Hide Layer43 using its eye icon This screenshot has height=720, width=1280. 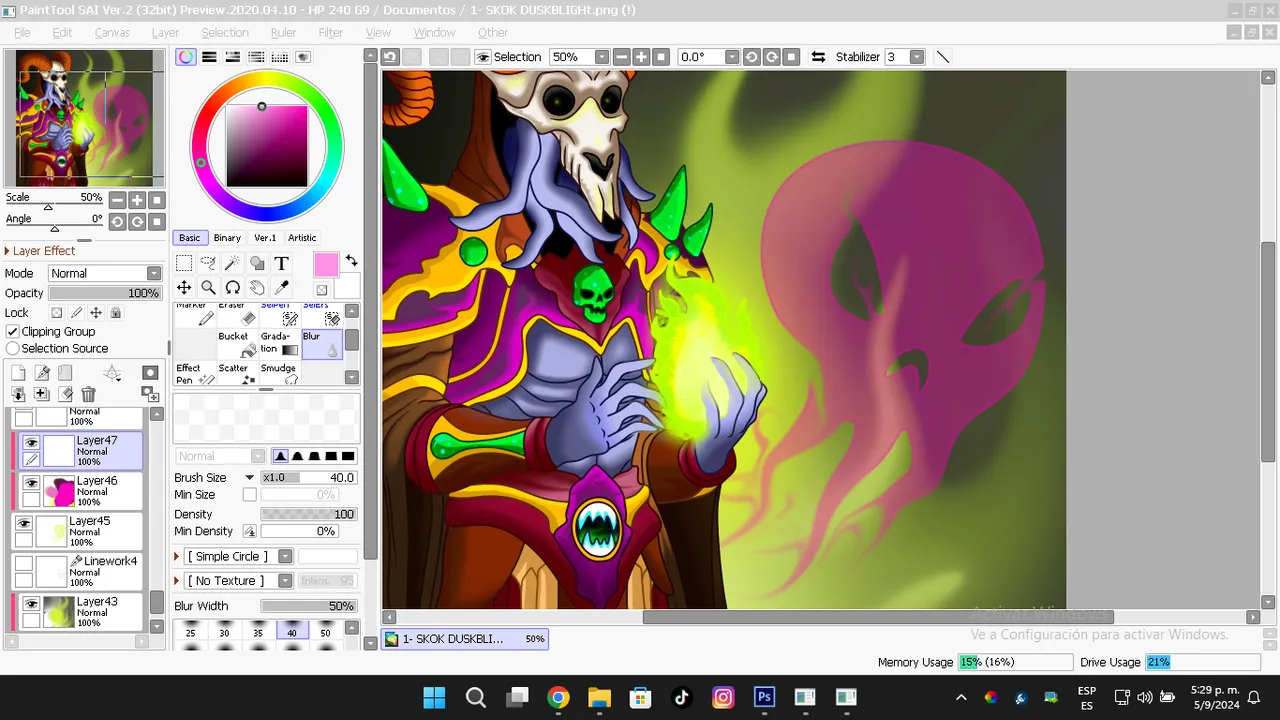(32, 604)
